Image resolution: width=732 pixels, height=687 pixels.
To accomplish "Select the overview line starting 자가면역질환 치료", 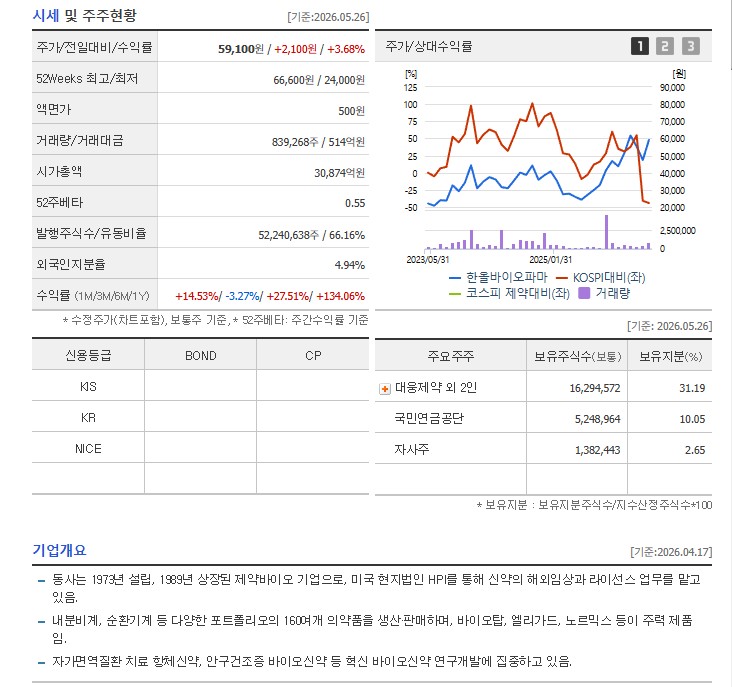I will tap(312, 661).
